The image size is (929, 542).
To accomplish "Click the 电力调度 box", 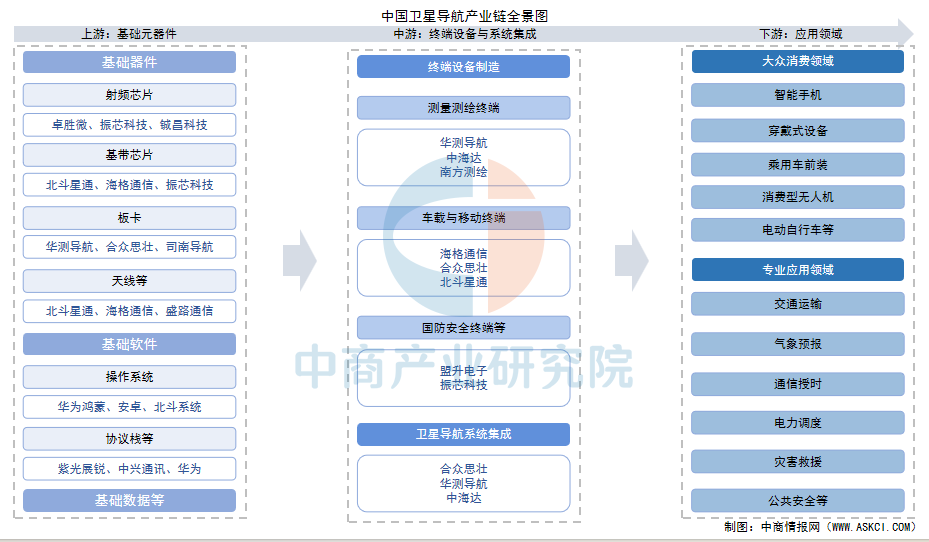I will 797,423.
